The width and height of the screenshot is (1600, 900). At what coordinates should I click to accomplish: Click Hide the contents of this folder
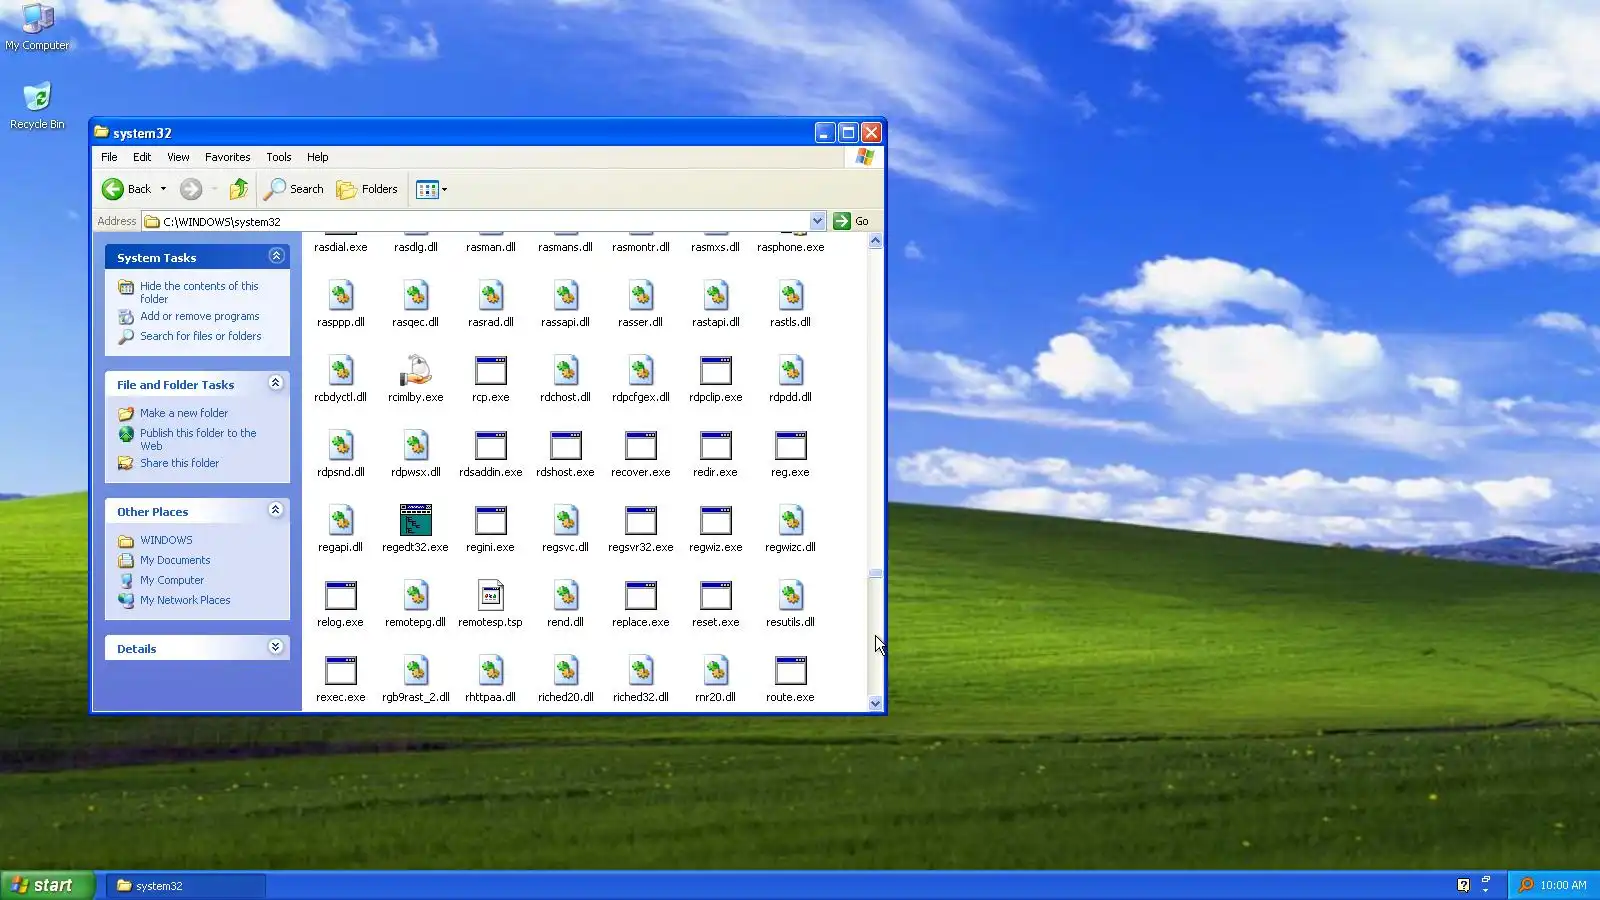point(199,292)
